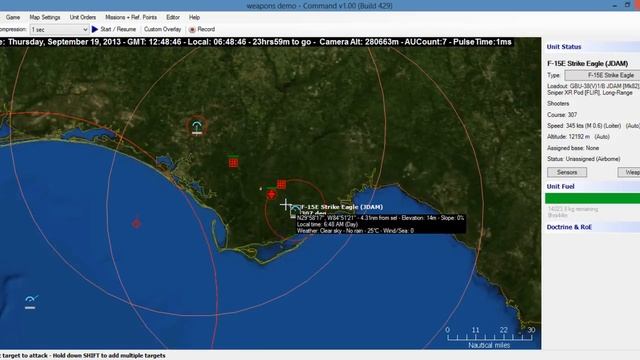Select the cyan radar unit inside red circle
The image size is (640, 360).
(197, 127)
